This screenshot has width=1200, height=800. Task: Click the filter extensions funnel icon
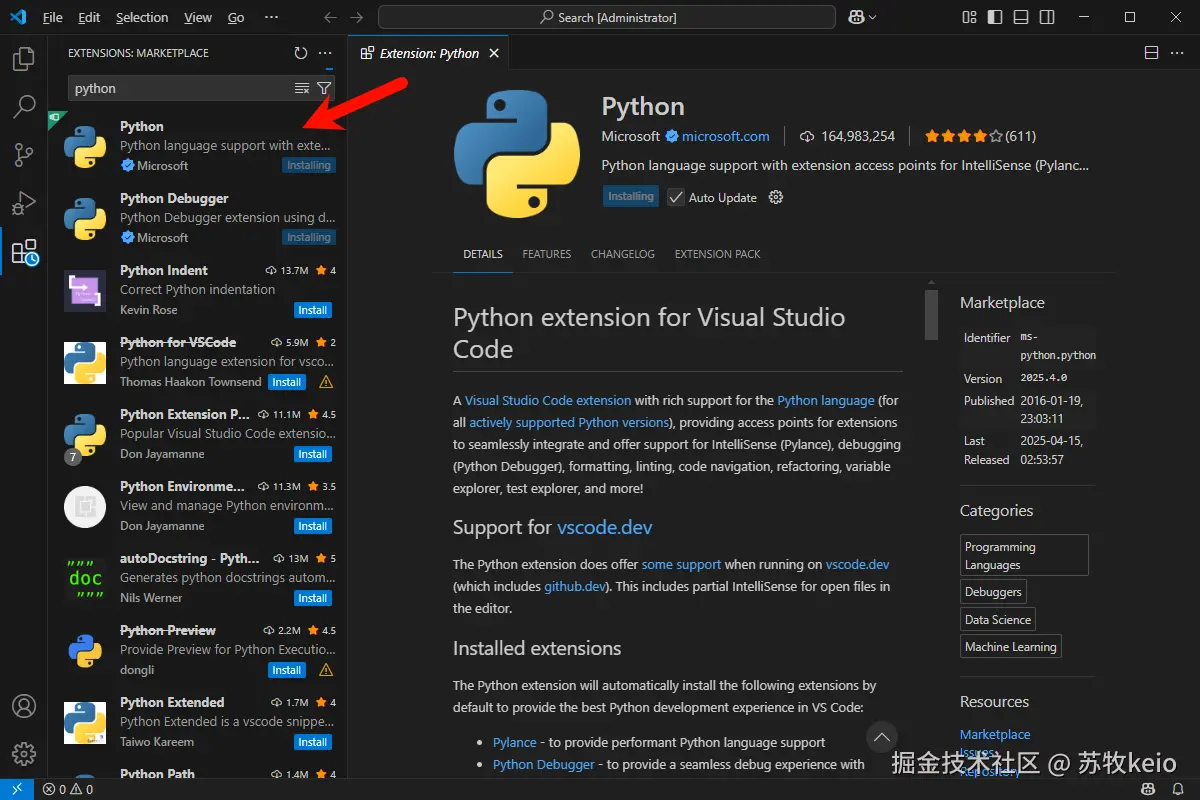(x=324, y=88)
